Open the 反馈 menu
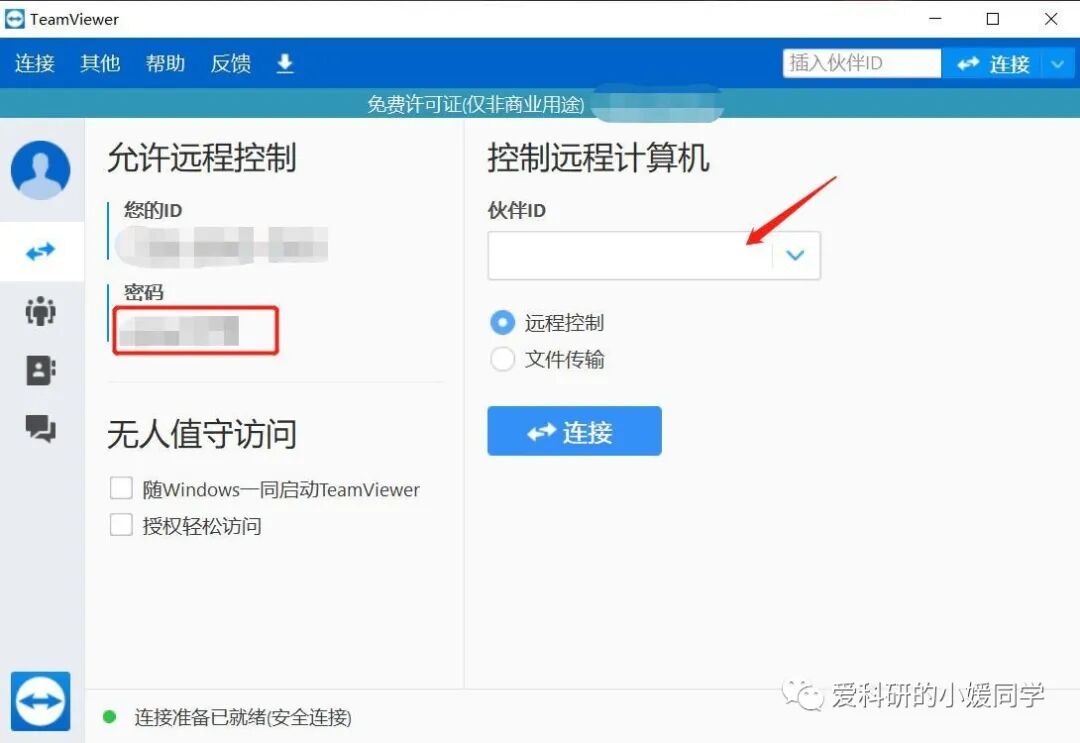1080x743 pixels. (231, 63)
